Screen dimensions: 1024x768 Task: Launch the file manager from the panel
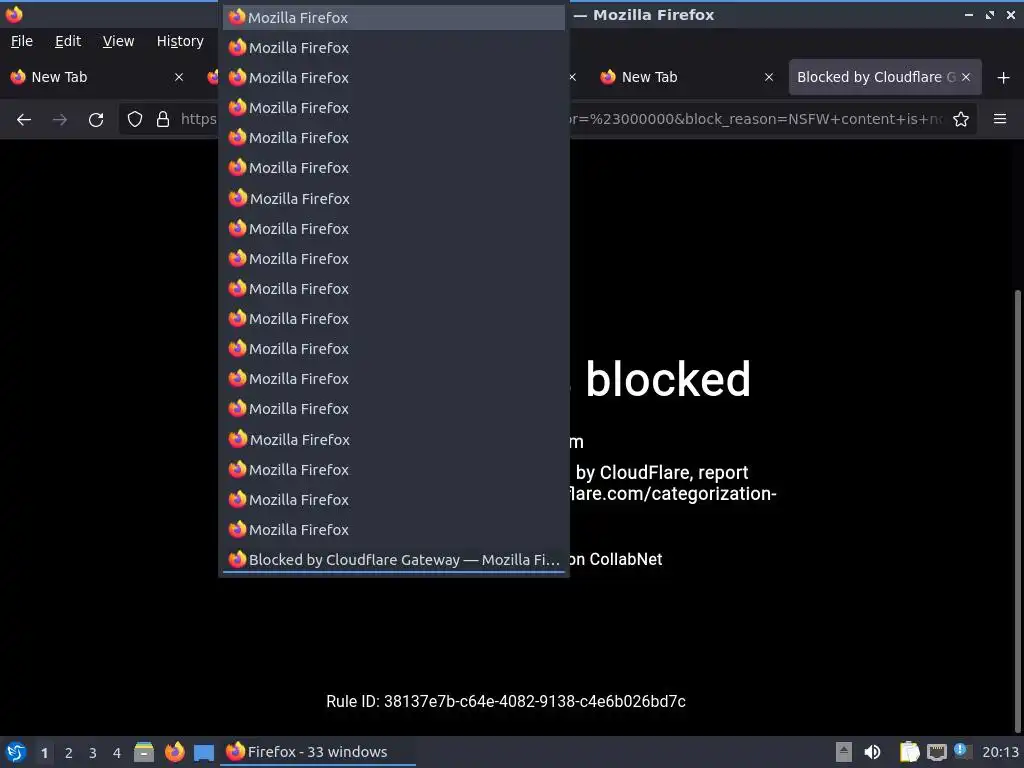144,752
